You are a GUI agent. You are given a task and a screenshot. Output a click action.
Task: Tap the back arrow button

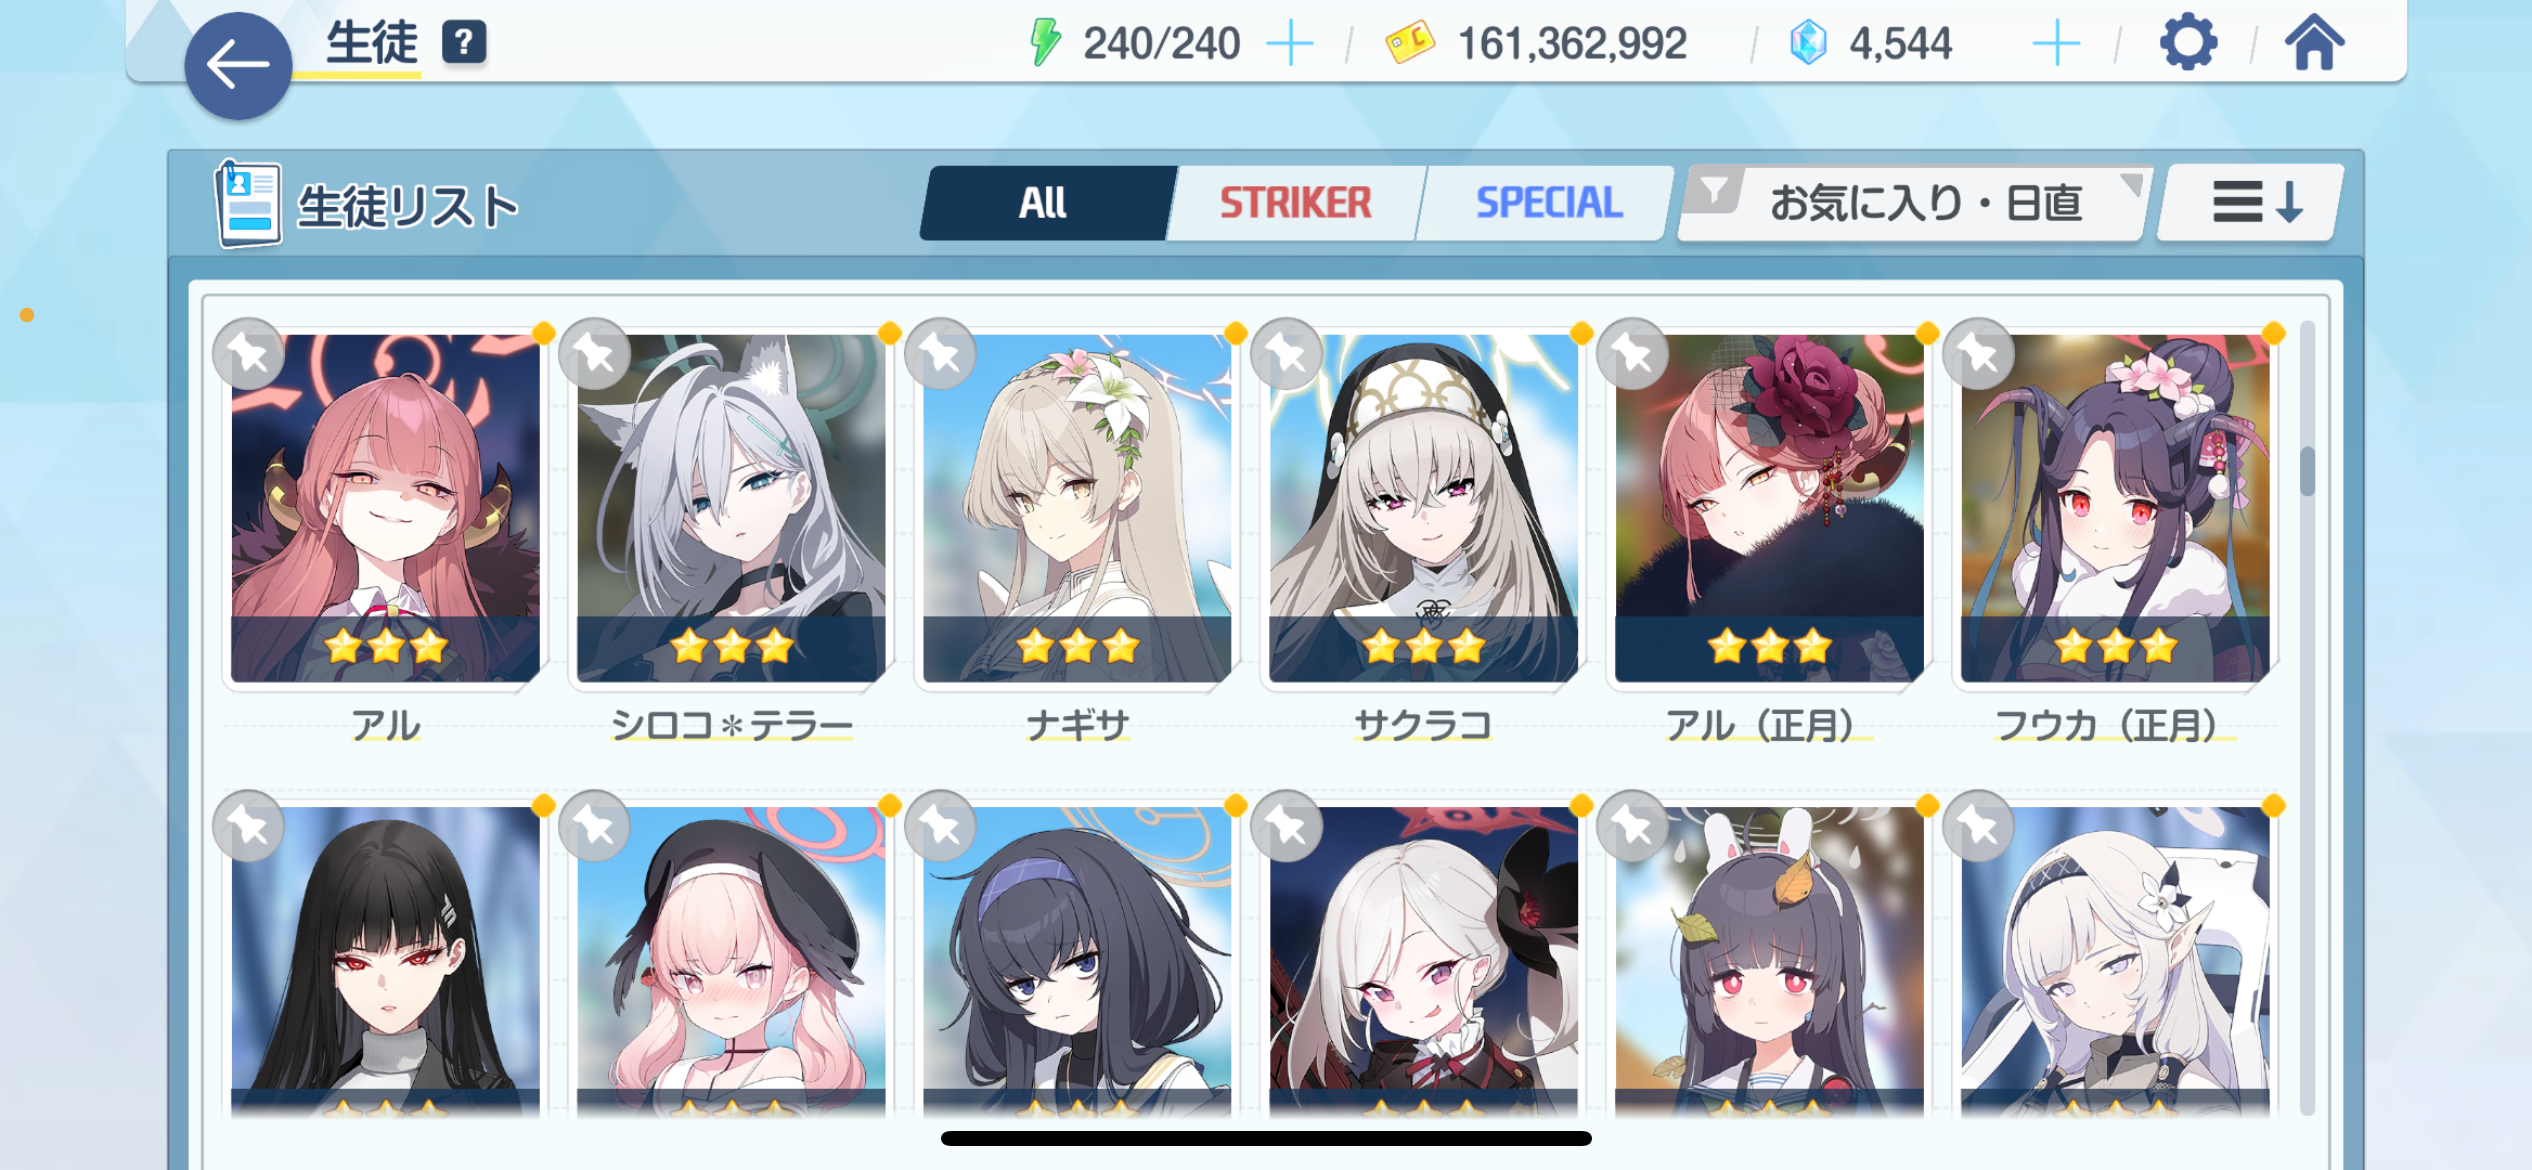click(x=238, y=66)
